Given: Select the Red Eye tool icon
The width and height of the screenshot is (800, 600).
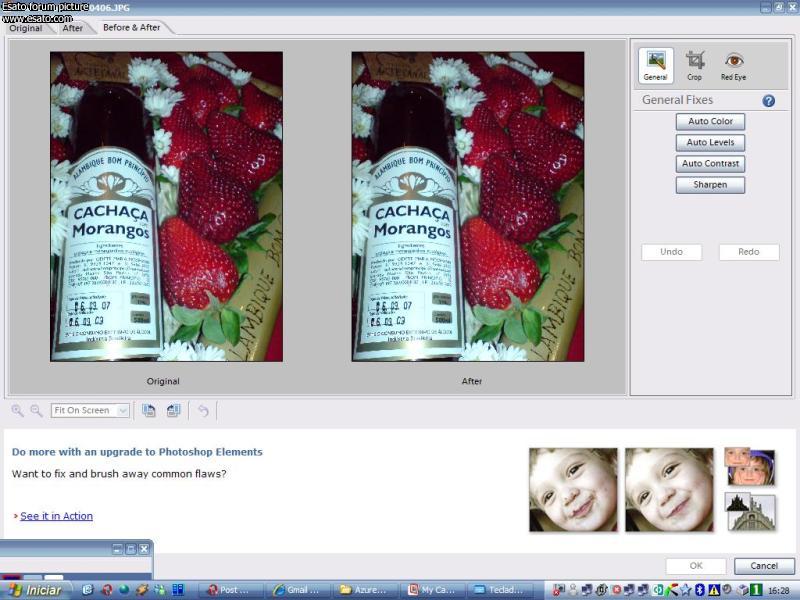Looking at the screenshot, I should (733, 65).
